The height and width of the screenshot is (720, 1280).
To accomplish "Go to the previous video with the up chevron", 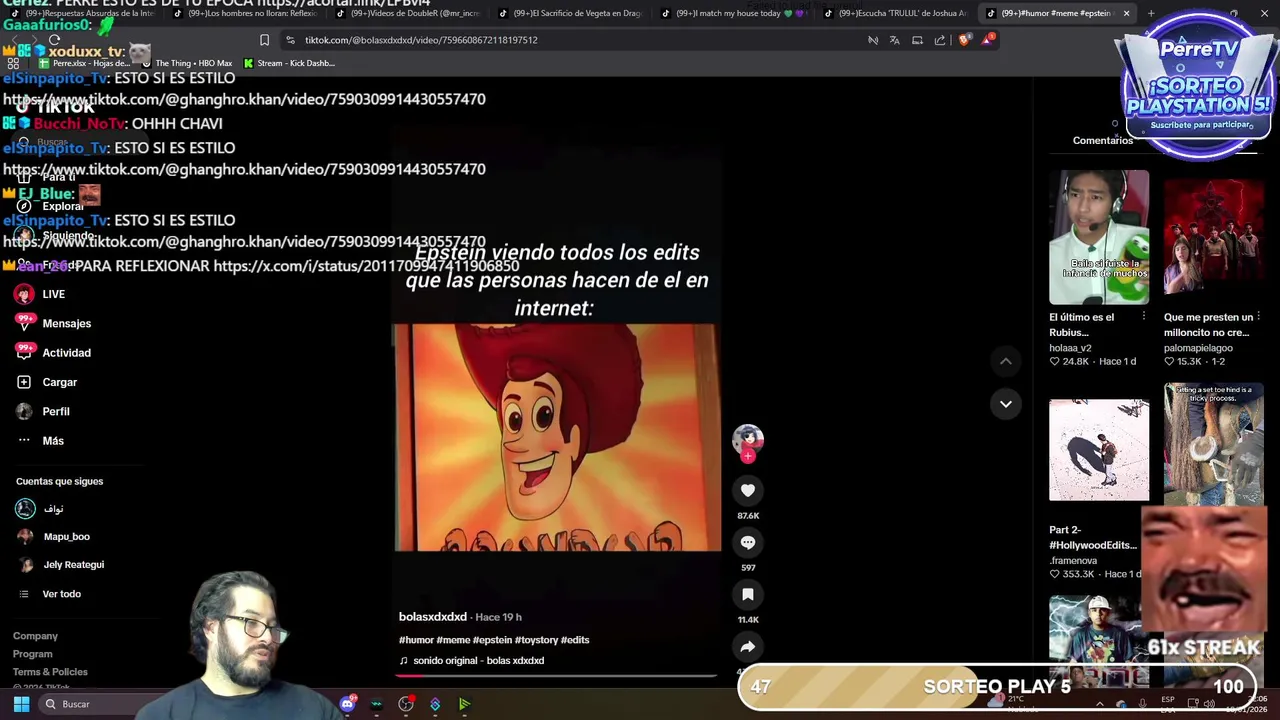I will tap(1006, 361).
